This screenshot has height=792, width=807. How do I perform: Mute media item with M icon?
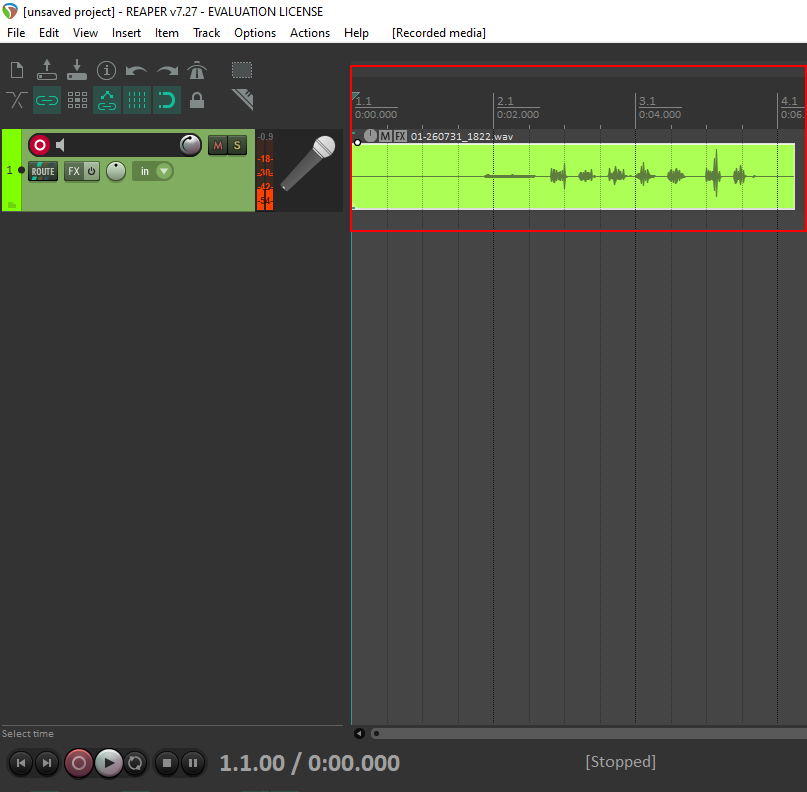[x=385, y=136]
